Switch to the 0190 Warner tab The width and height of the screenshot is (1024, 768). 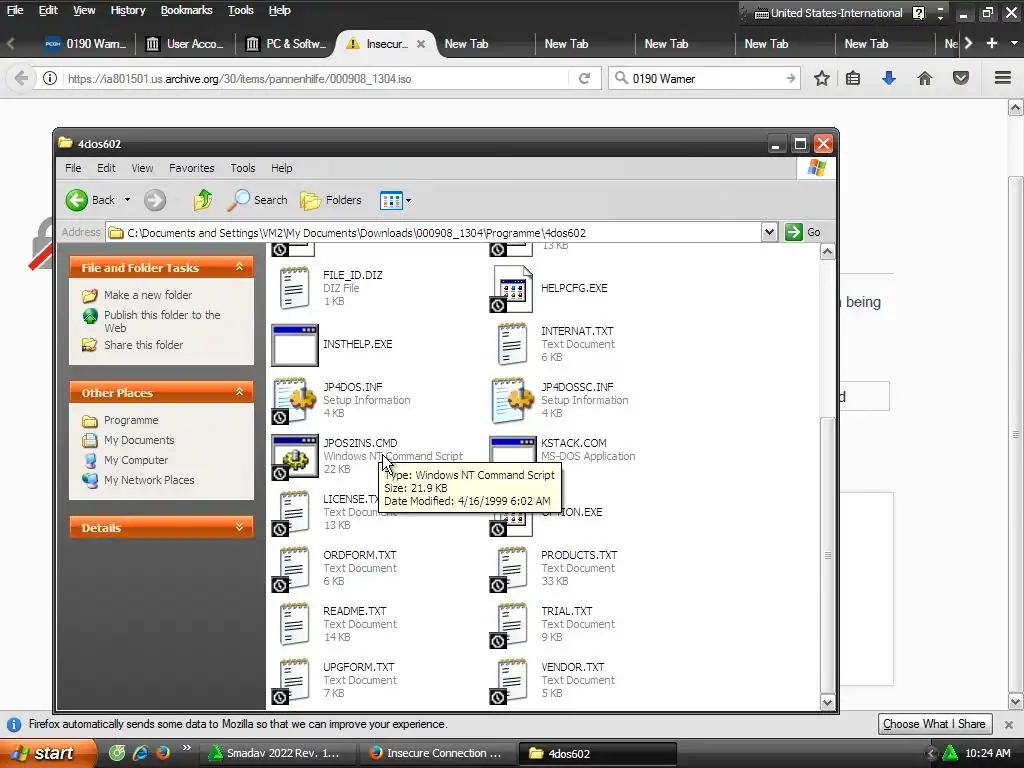86,44
